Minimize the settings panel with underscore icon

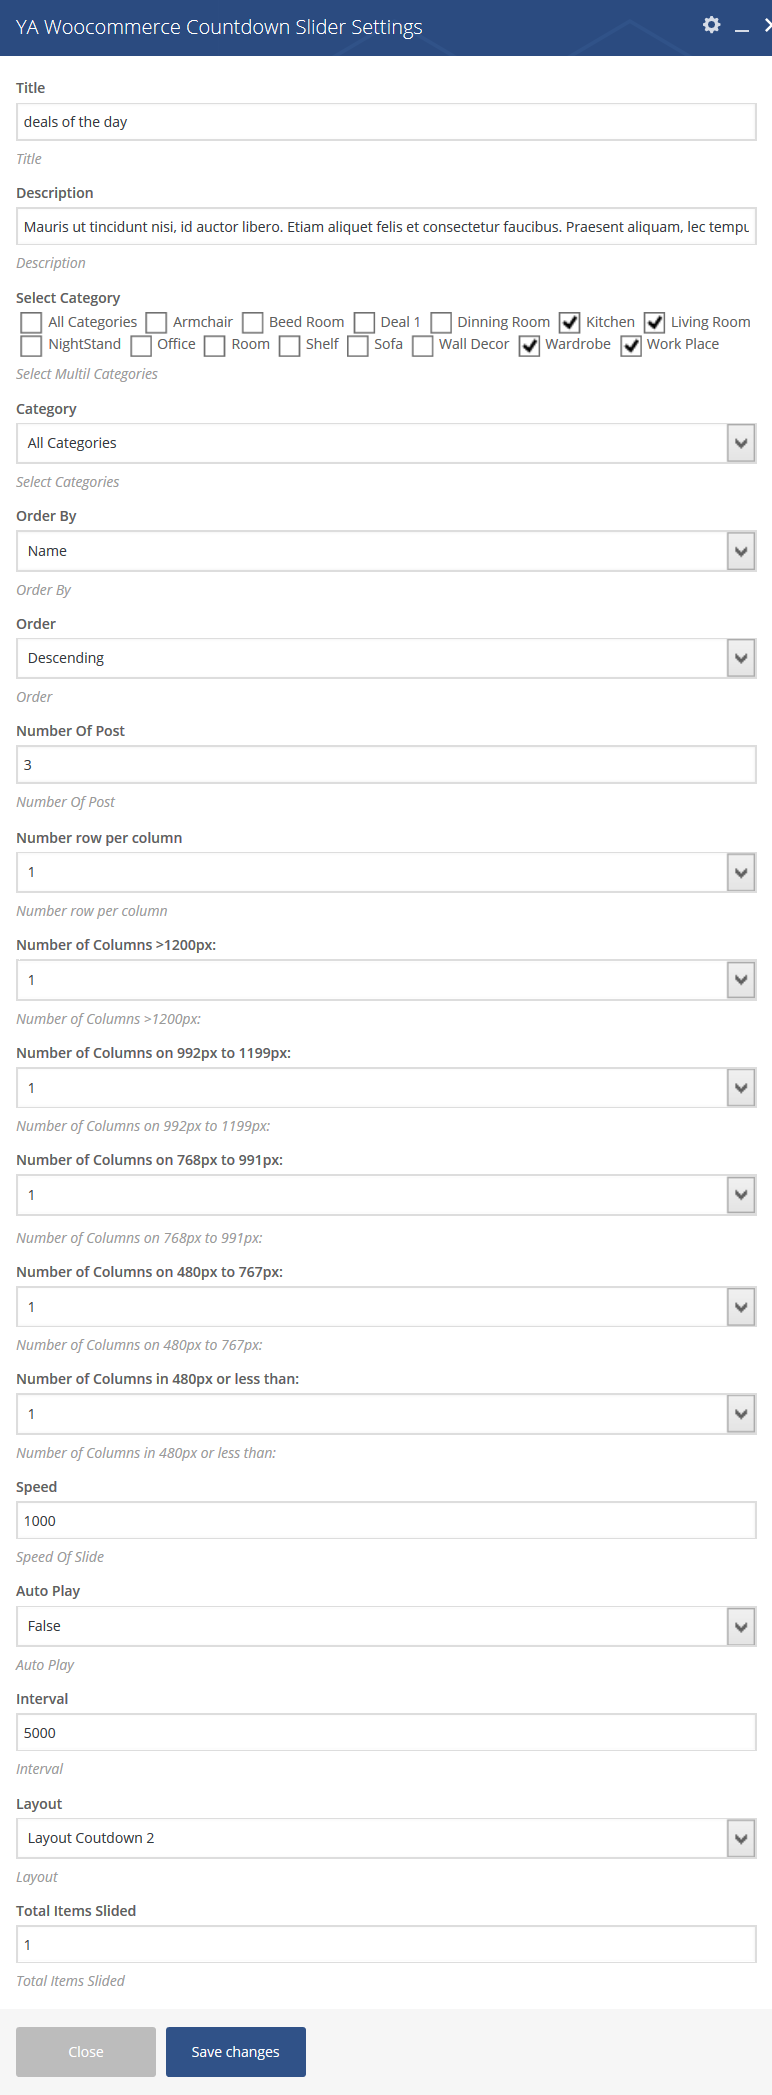[x=742, y=29]
